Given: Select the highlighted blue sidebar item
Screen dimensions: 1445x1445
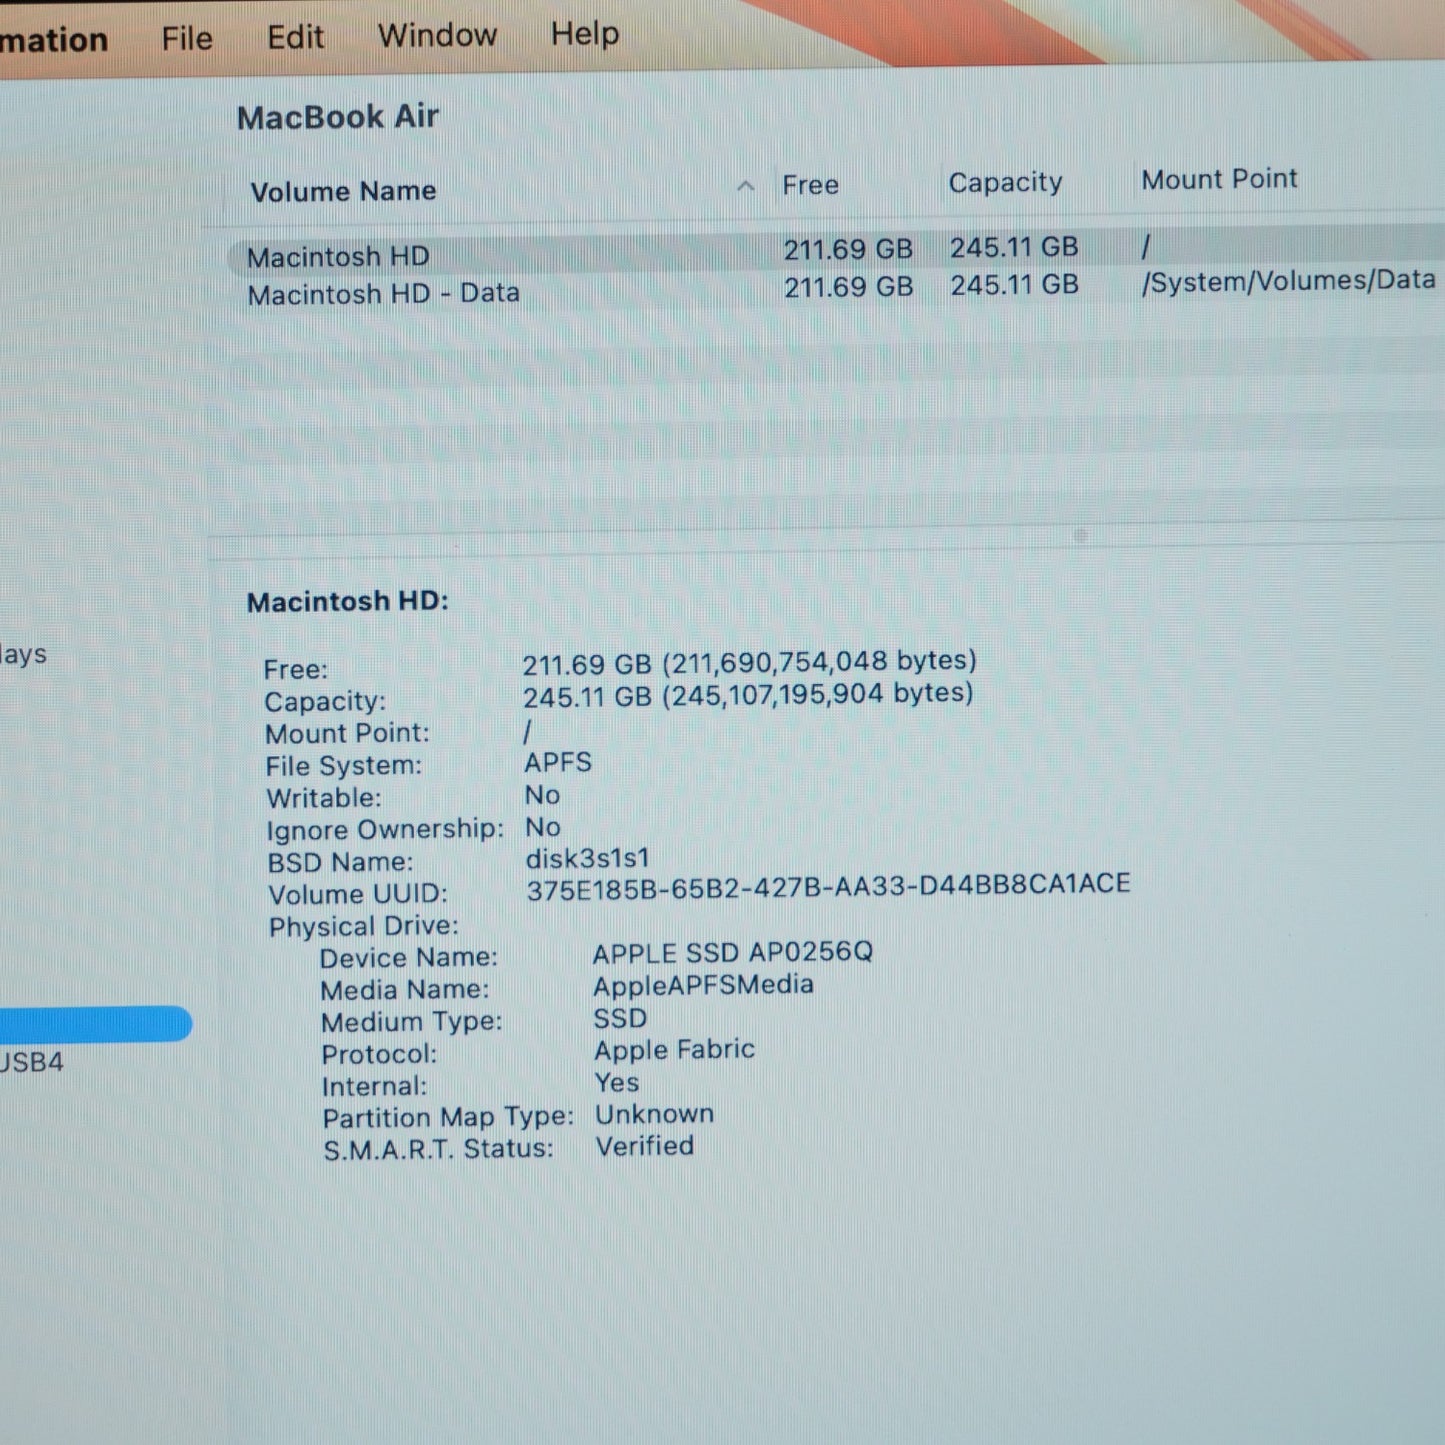Looking at the screenshot, I should (95, 1024).
